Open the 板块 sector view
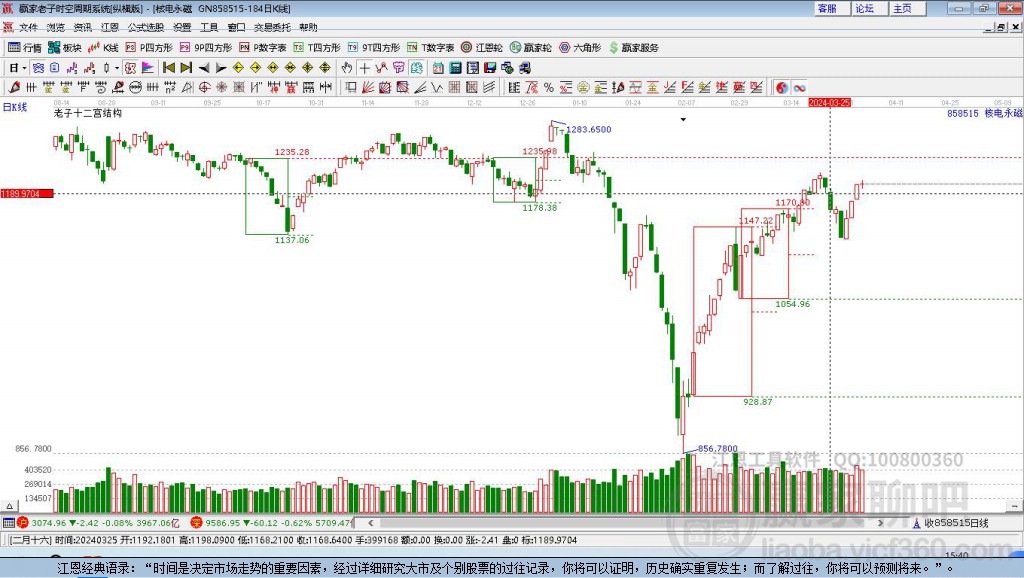 tap(65, 48)
